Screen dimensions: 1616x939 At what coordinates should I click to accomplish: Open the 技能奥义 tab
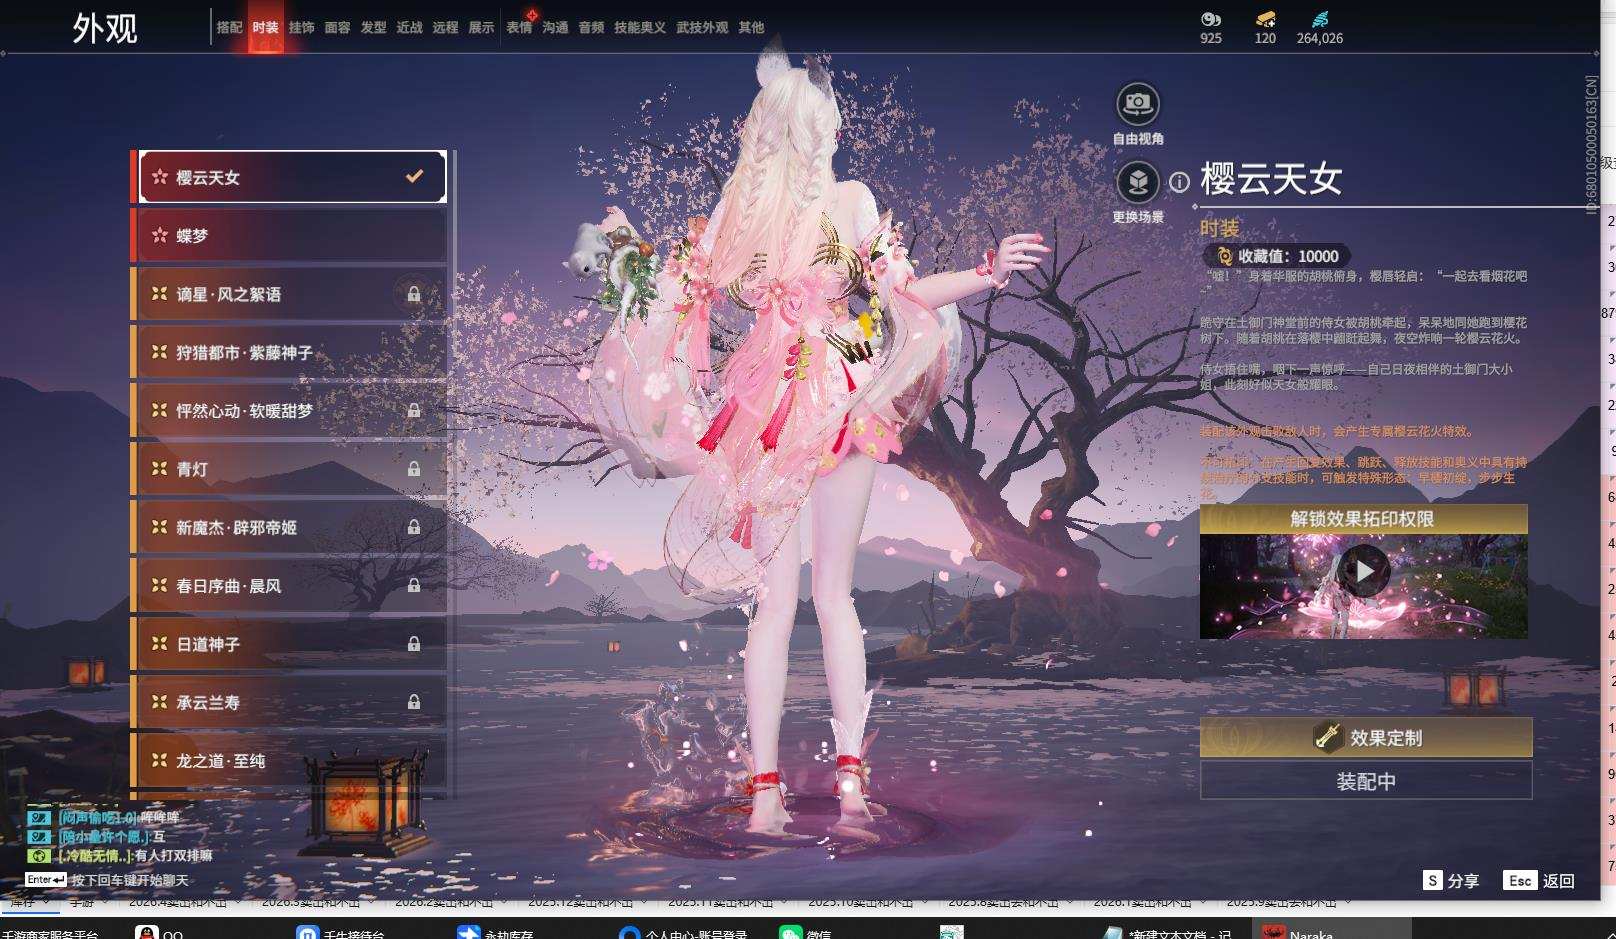[x=640, y=28]
